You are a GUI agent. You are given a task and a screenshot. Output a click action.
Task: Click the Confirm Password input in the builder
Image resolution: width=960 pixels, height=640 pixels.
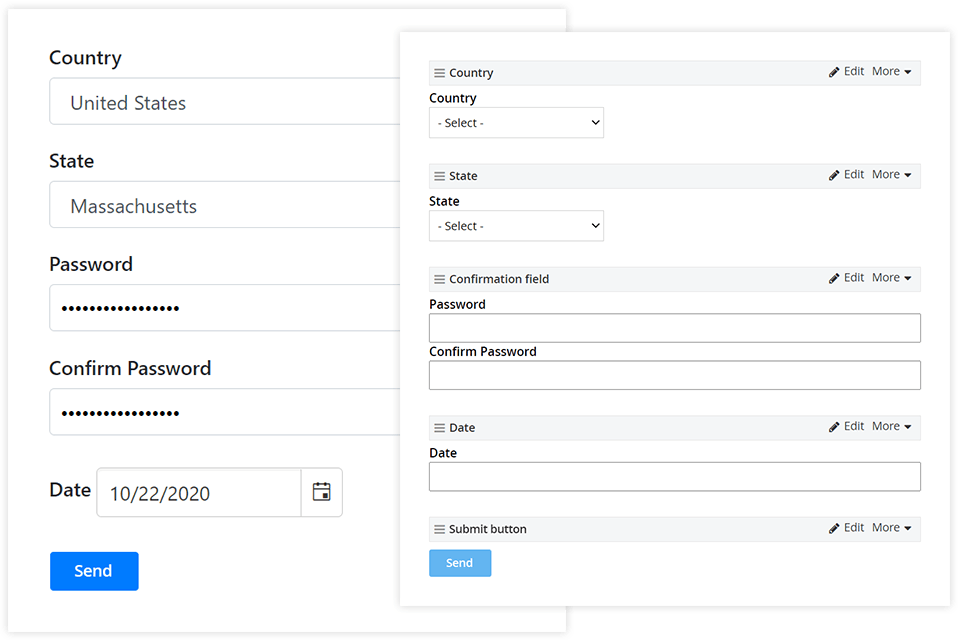674,375
